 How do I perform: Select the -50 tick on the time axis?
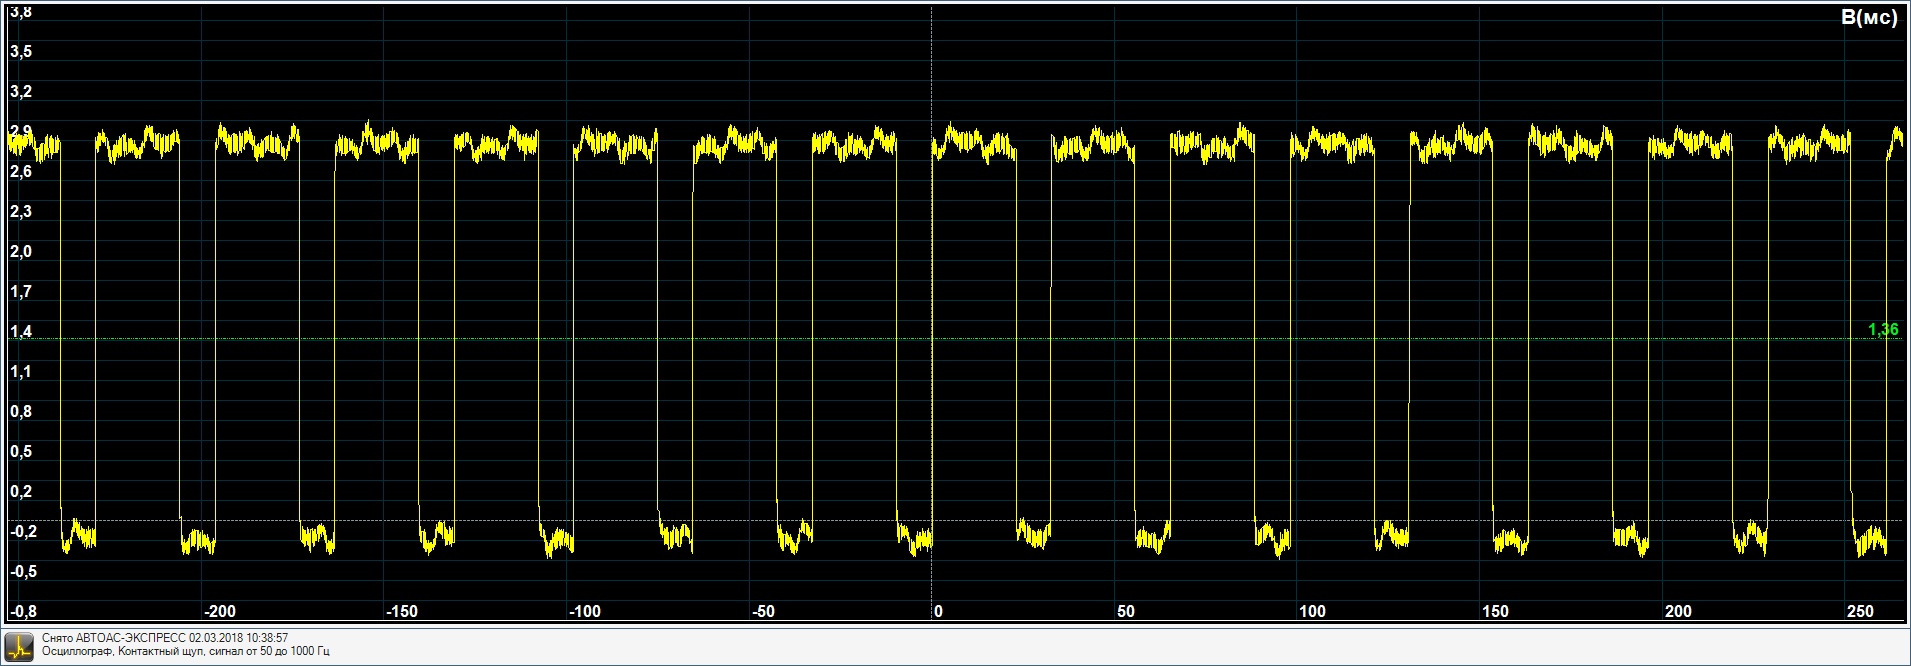(x=763, y=611)
